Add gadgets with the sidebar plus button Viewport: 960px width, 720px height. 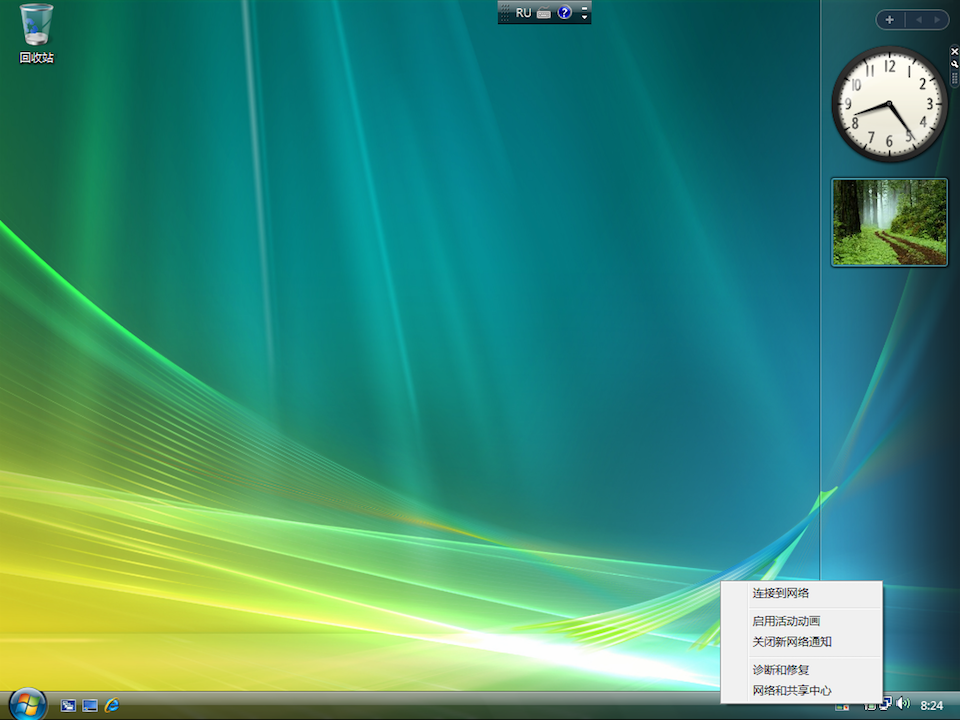click(x=890, y=20)
